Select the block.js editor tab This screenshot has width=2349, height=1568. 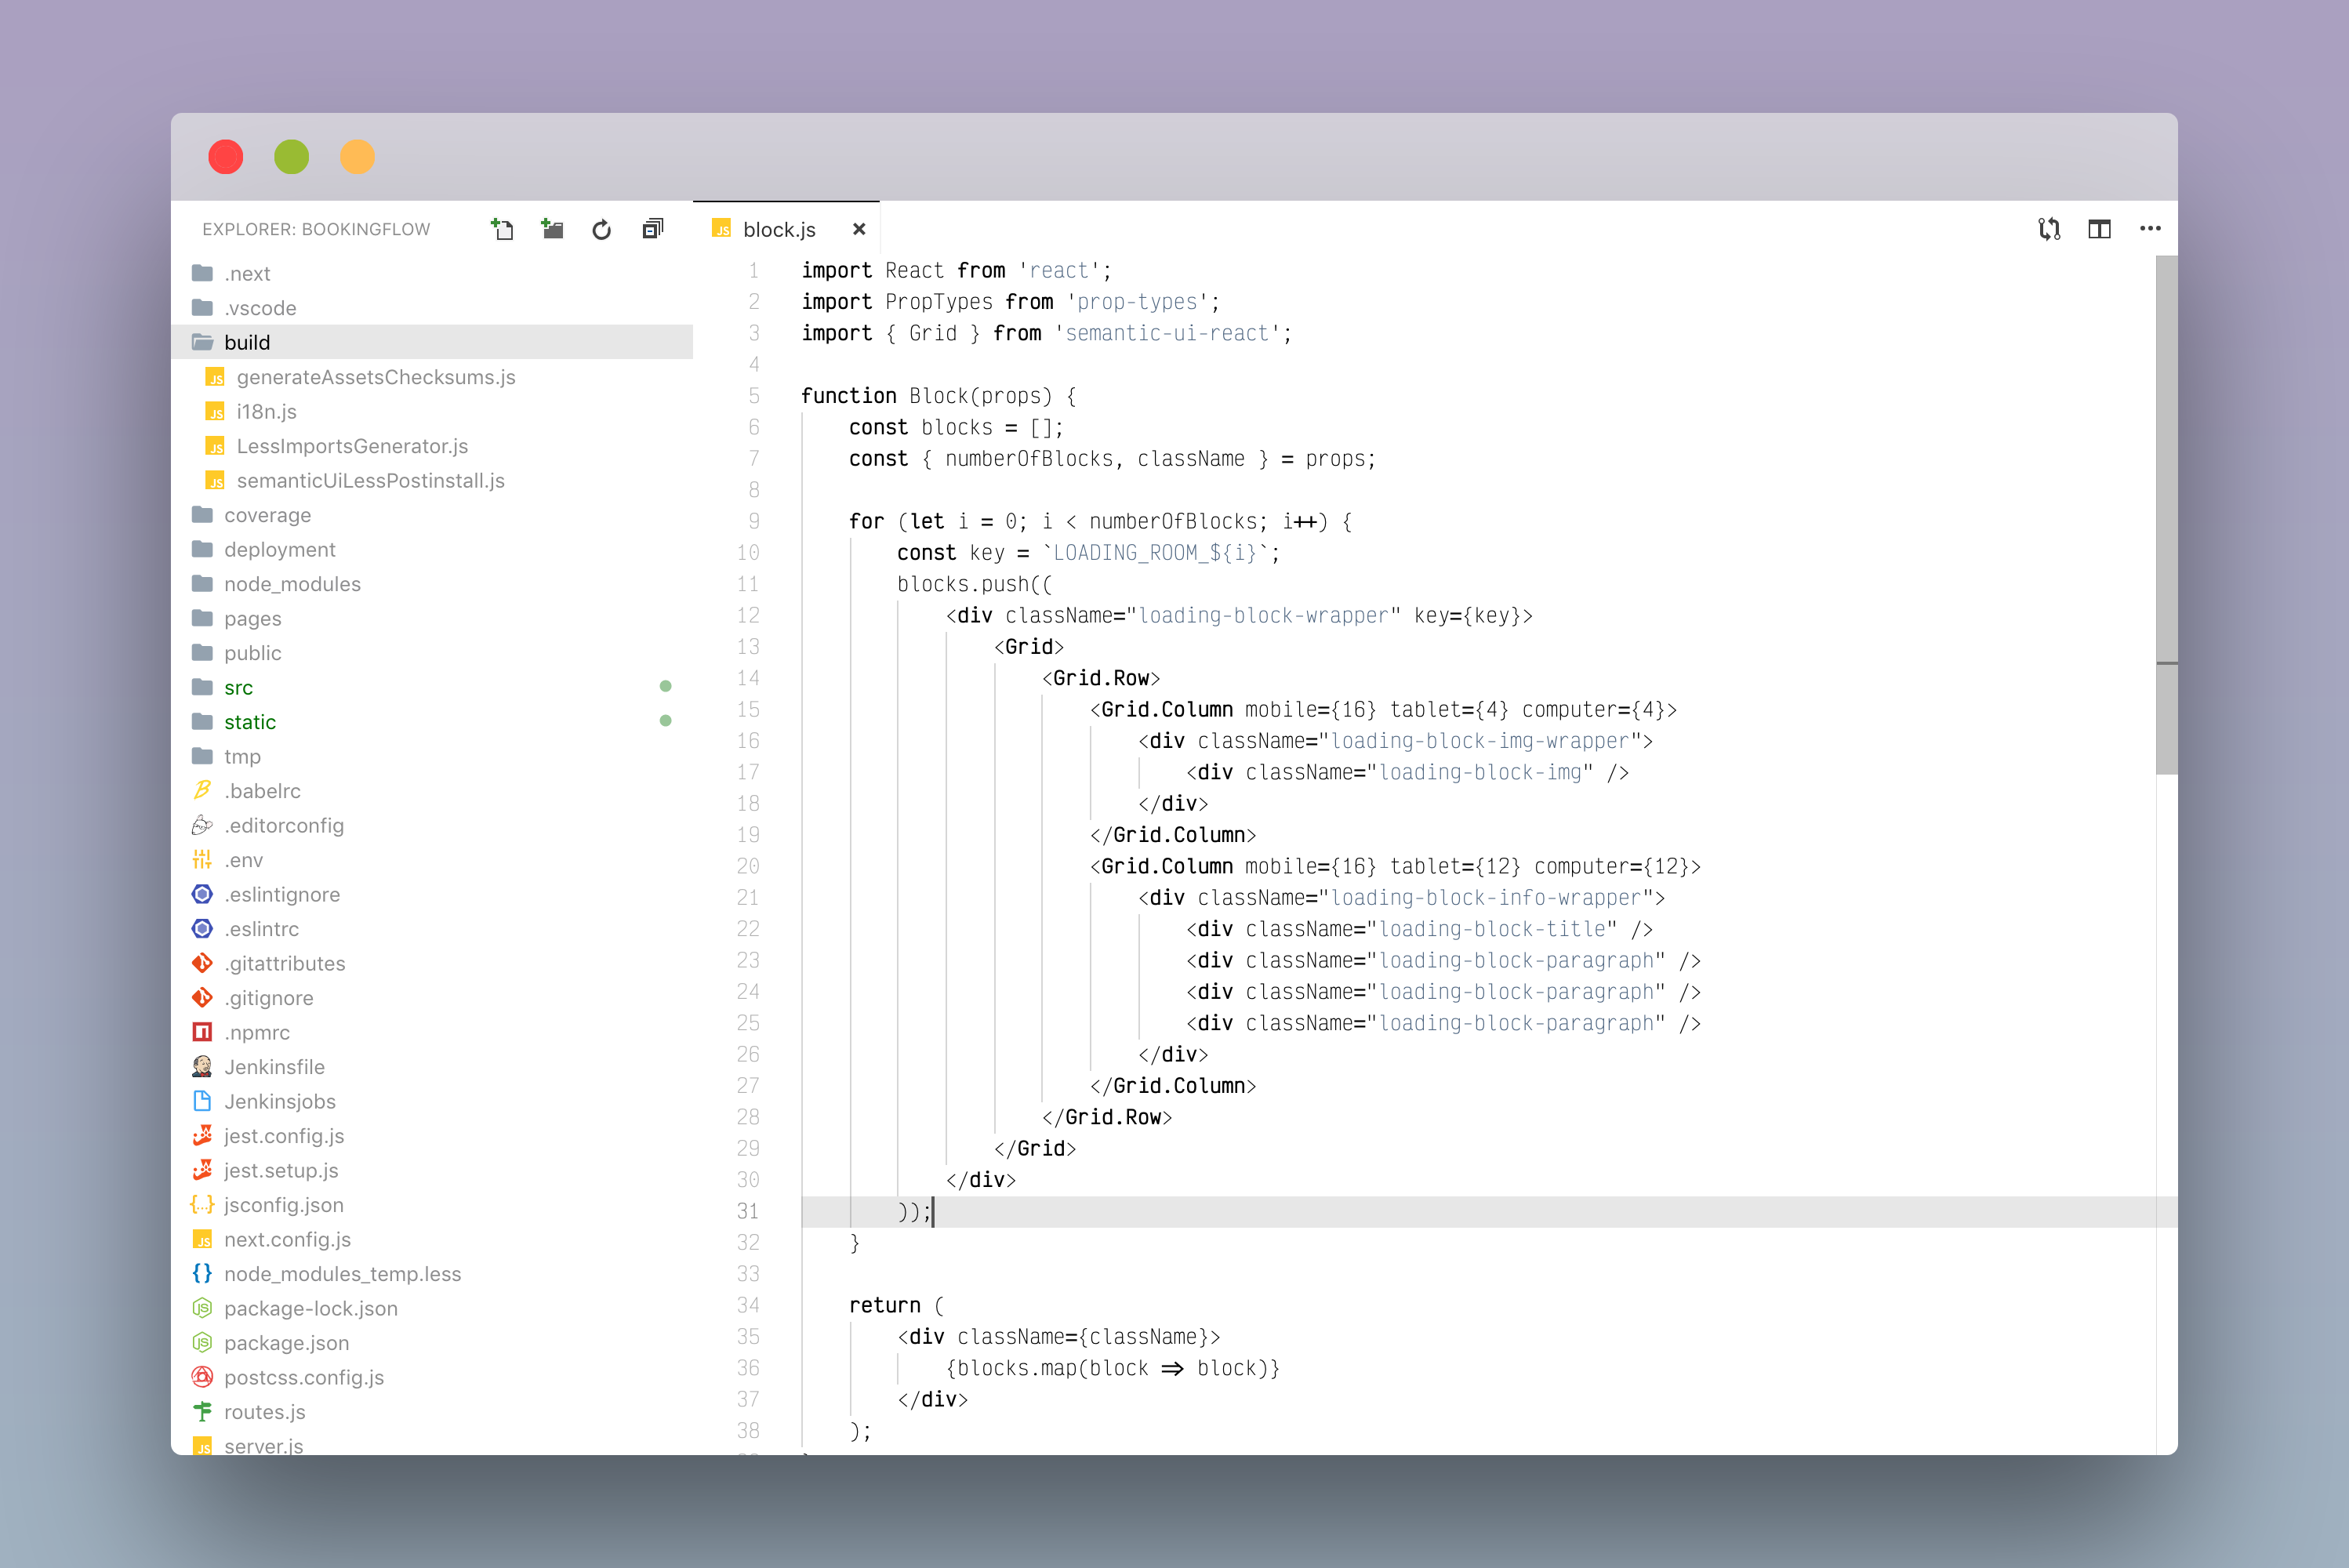tap(778, 230)
